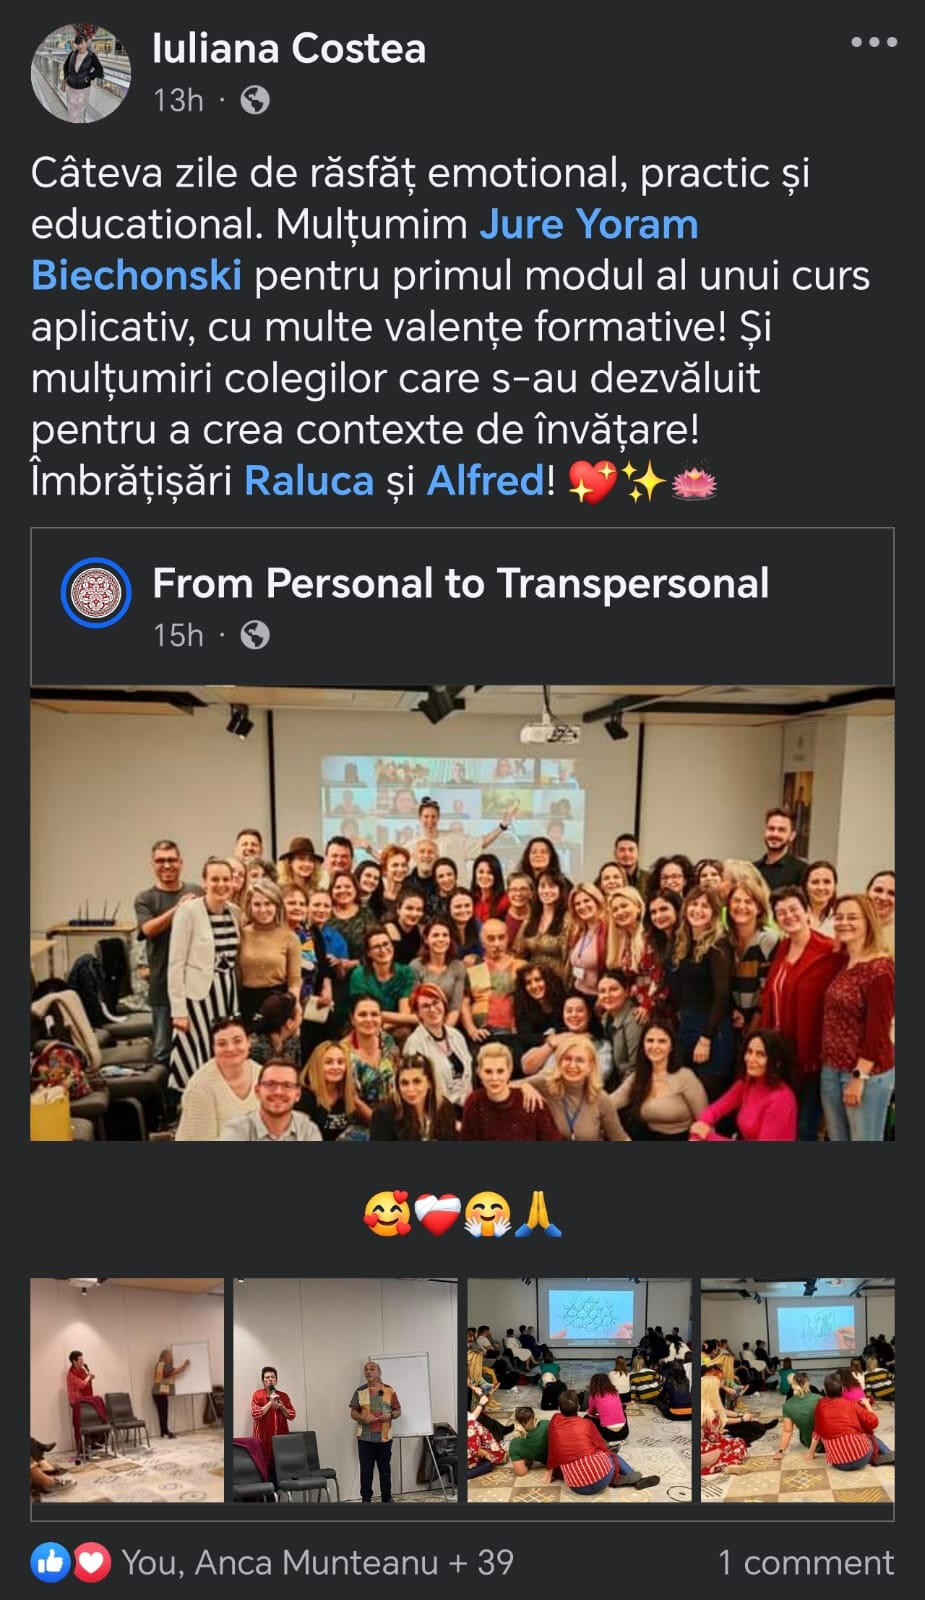Open the tagged profile Raluca
Screen dimensions: 925x1600
(x=309, y=481)
